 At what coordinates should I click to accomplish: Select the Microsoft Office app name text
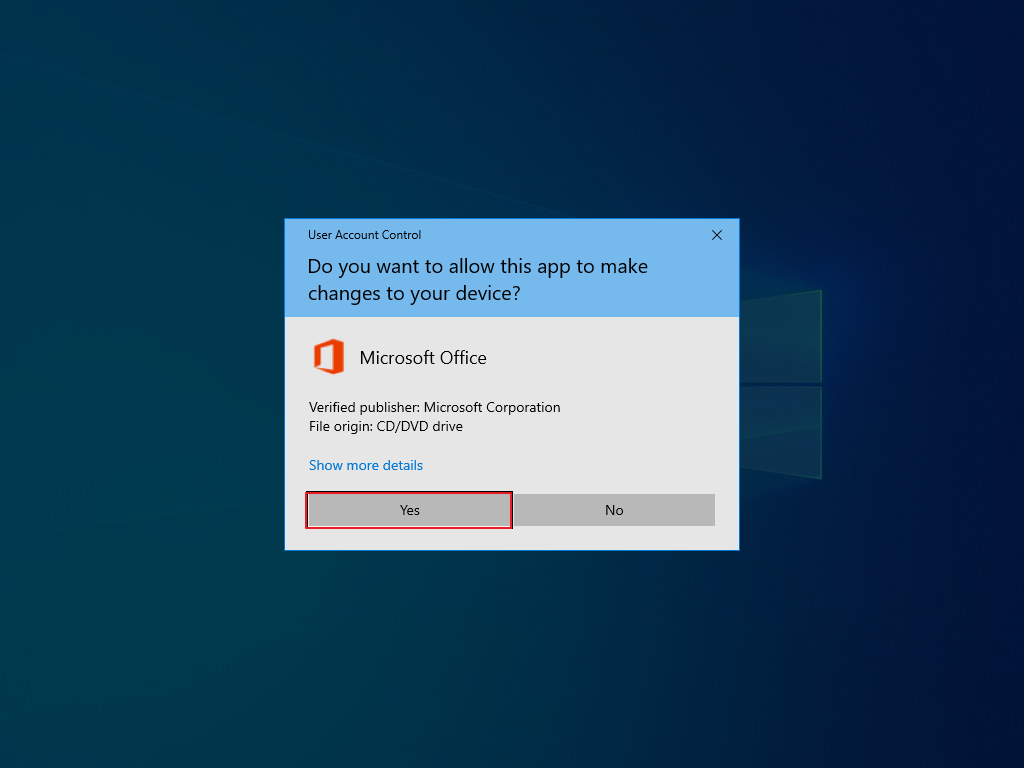coord(423,358)
